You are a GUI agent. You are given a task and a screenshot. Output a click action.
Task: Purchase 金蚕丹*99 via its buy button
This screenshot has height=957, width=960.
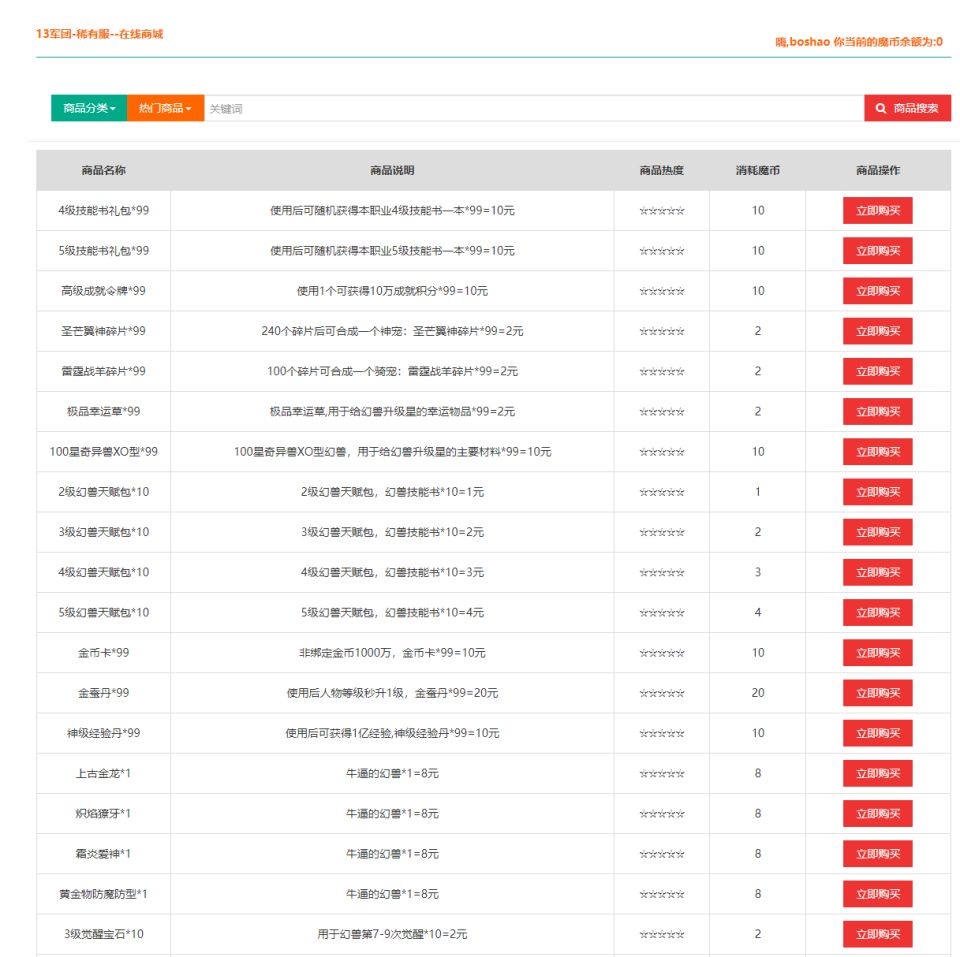(877, 693)
